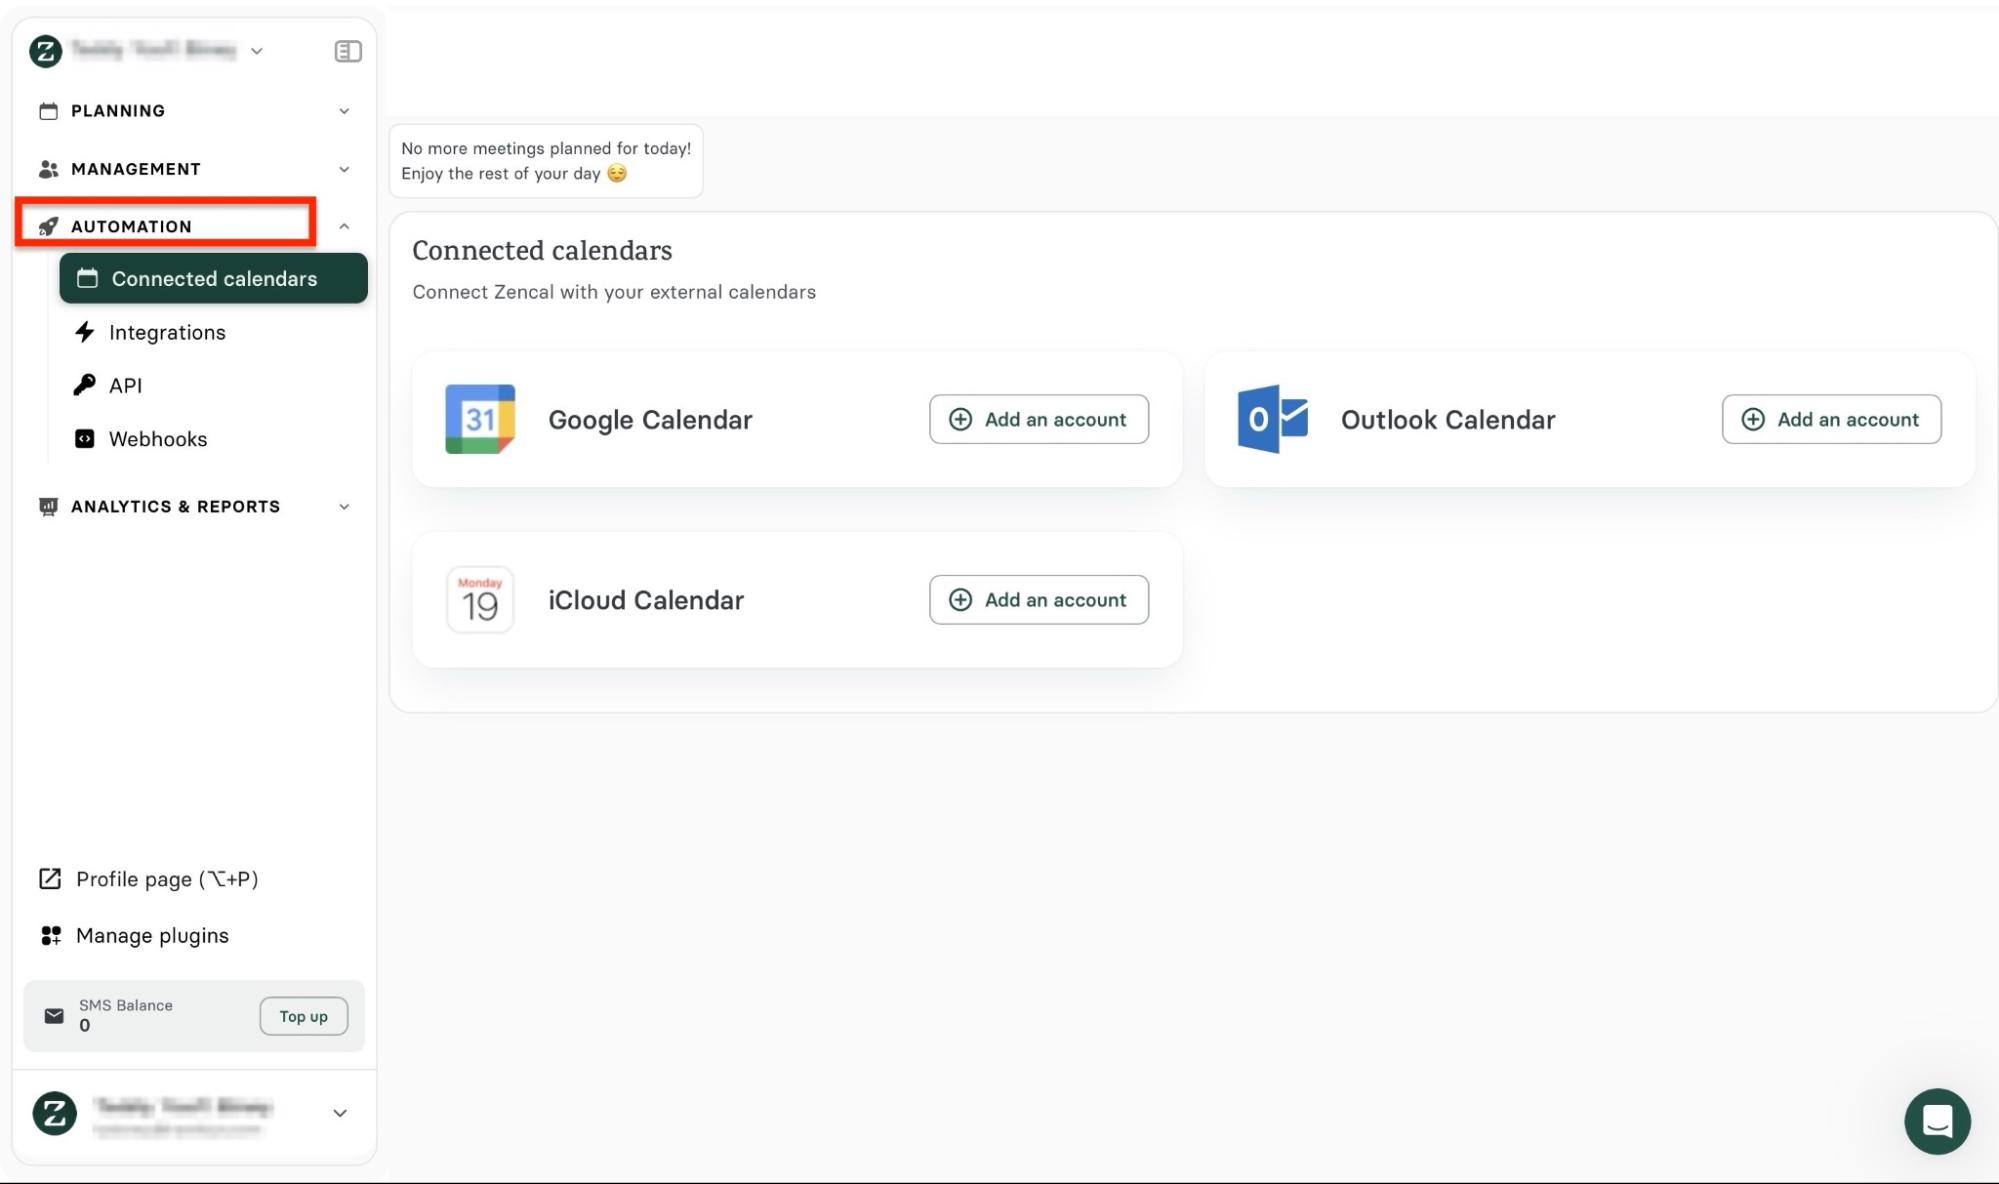Click the Outlook Calendar logo icon
The width and height of the screenshot is (1999, 1184).
pos(1272,419)
